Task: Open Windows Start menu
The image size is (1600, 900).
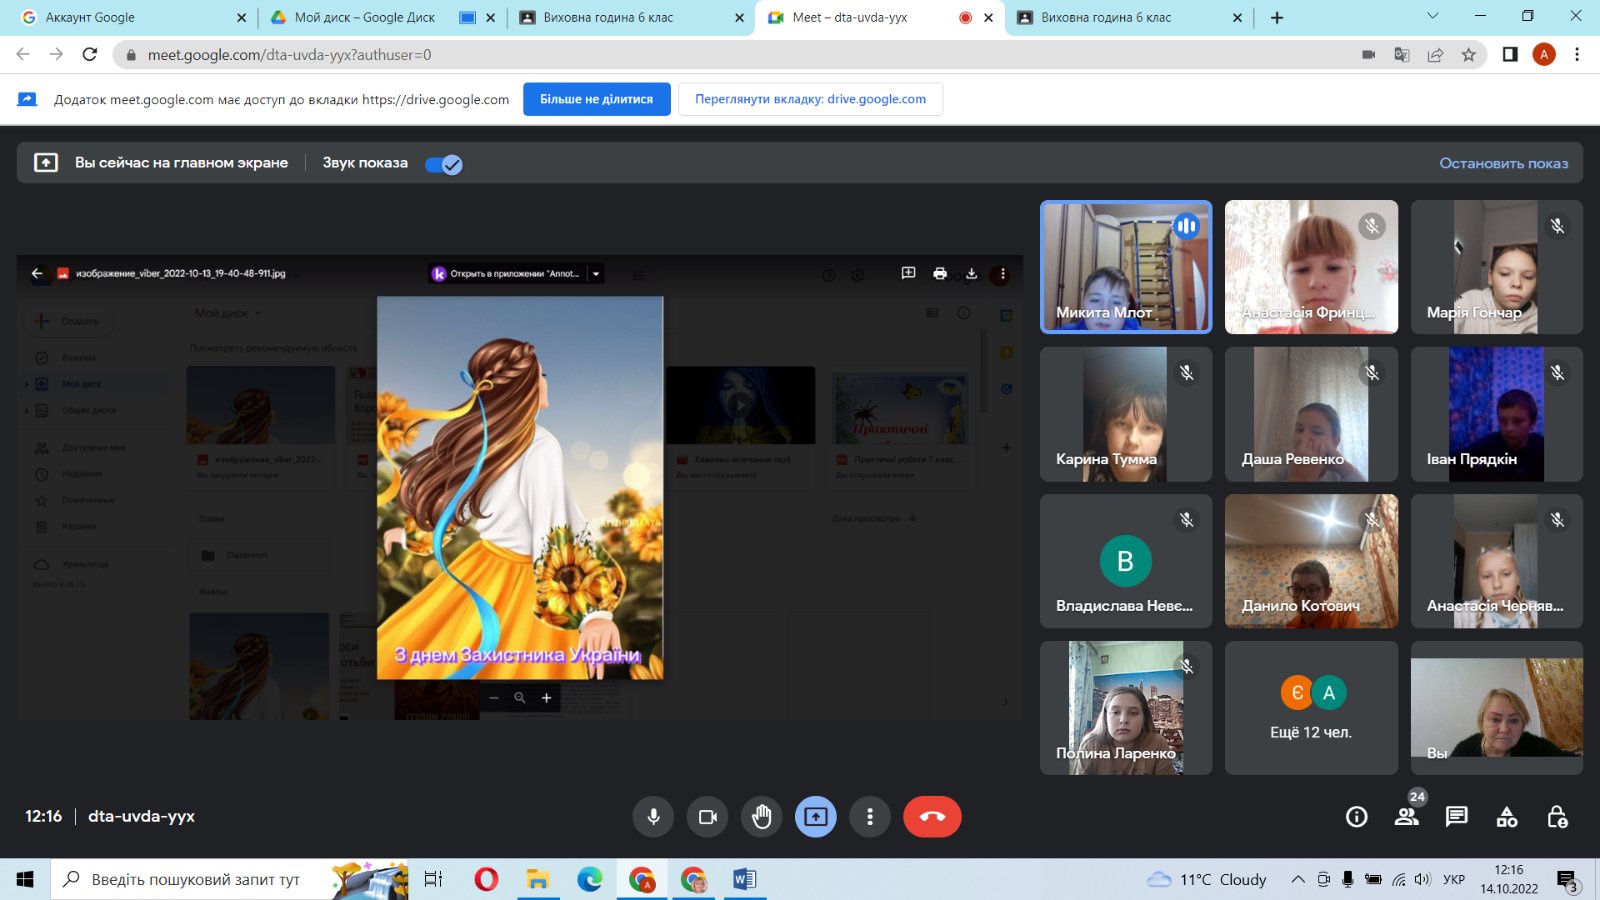Action: click(25, 879)
